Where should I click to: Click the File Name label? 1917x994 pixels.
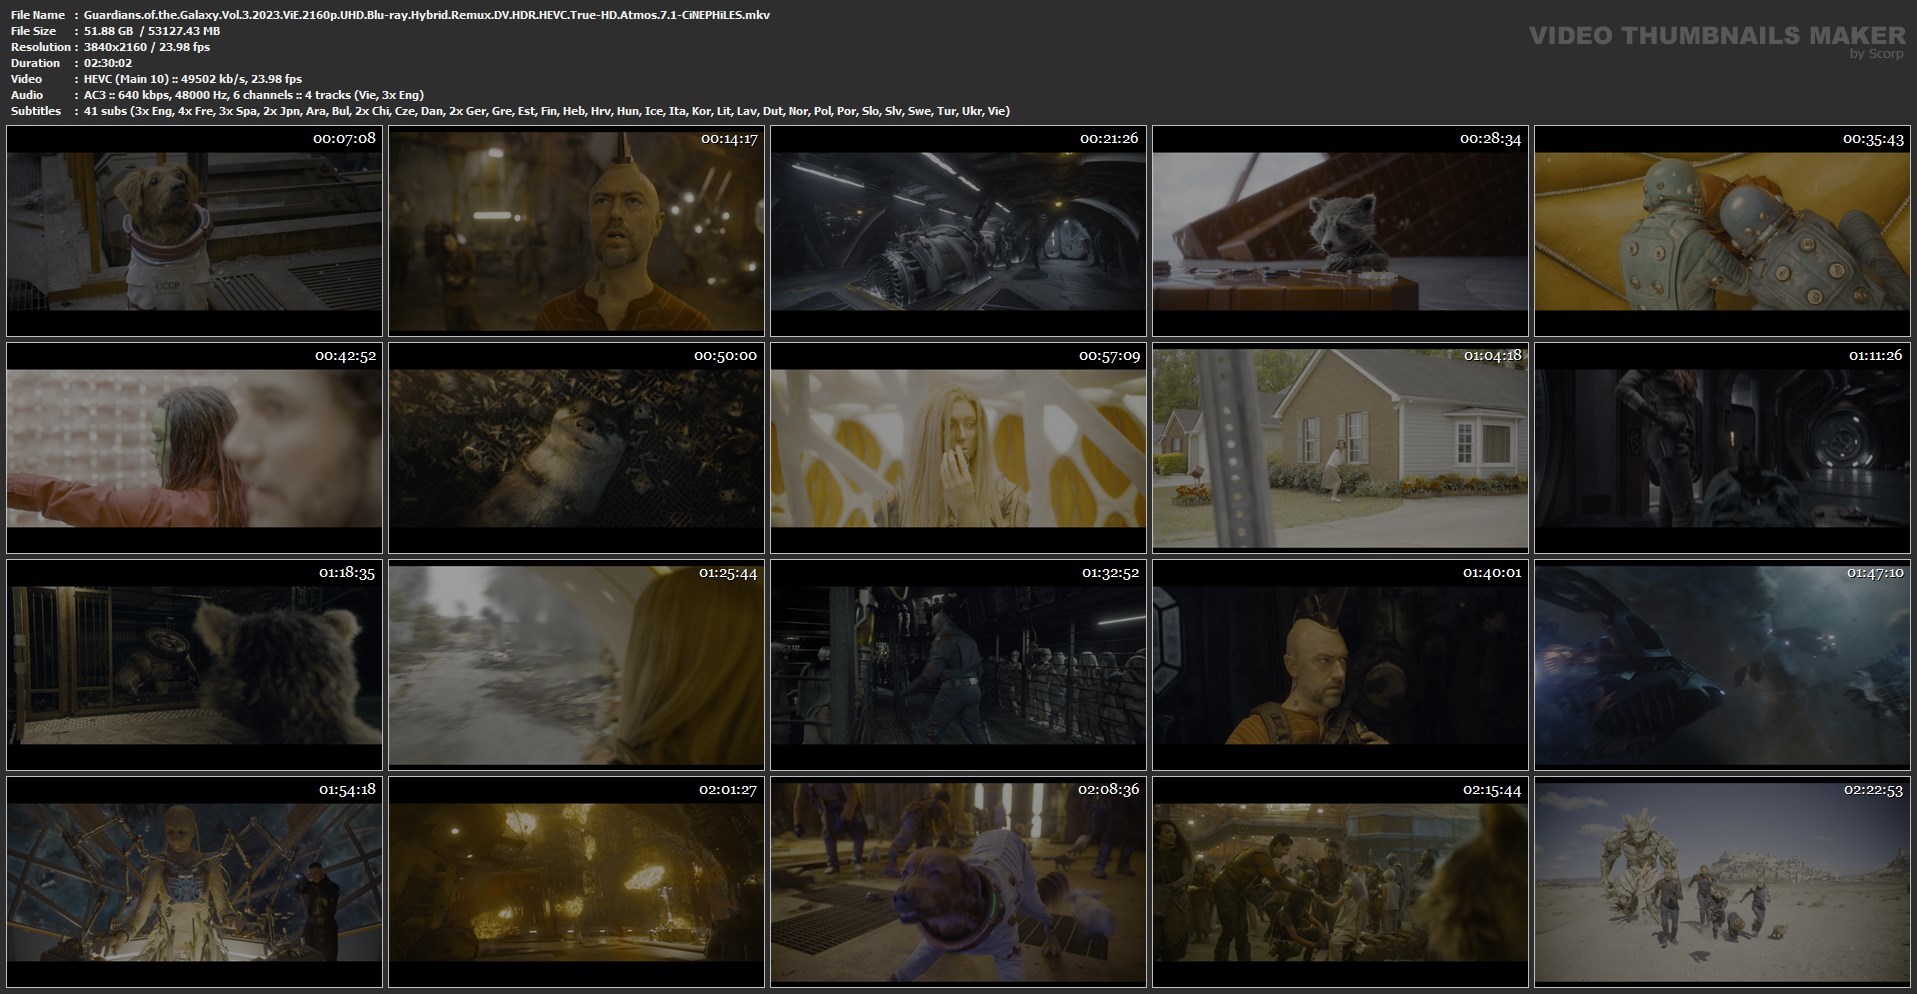click(38, 15)
